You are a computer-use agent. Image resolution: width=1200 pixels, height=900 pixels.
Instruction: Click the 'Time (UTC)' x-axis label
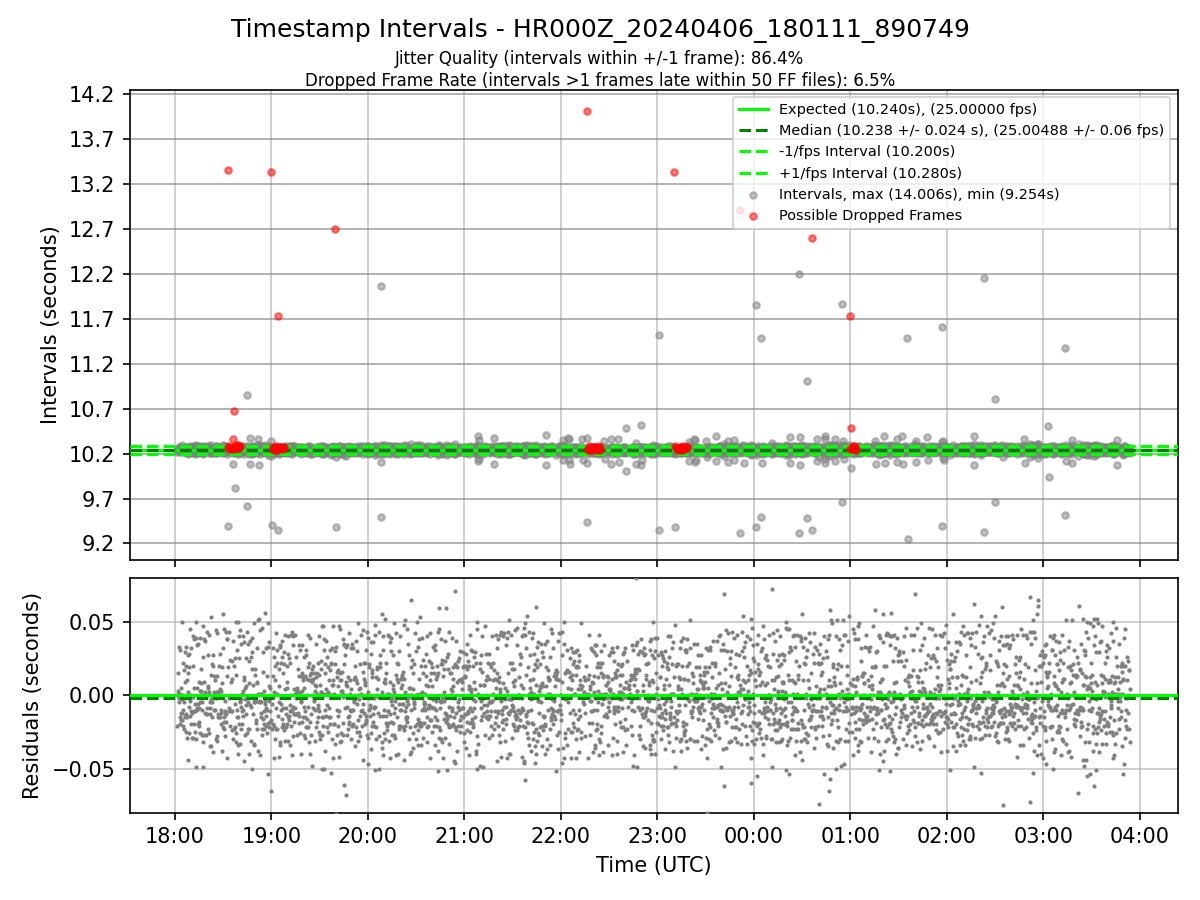tap(653, 865)
